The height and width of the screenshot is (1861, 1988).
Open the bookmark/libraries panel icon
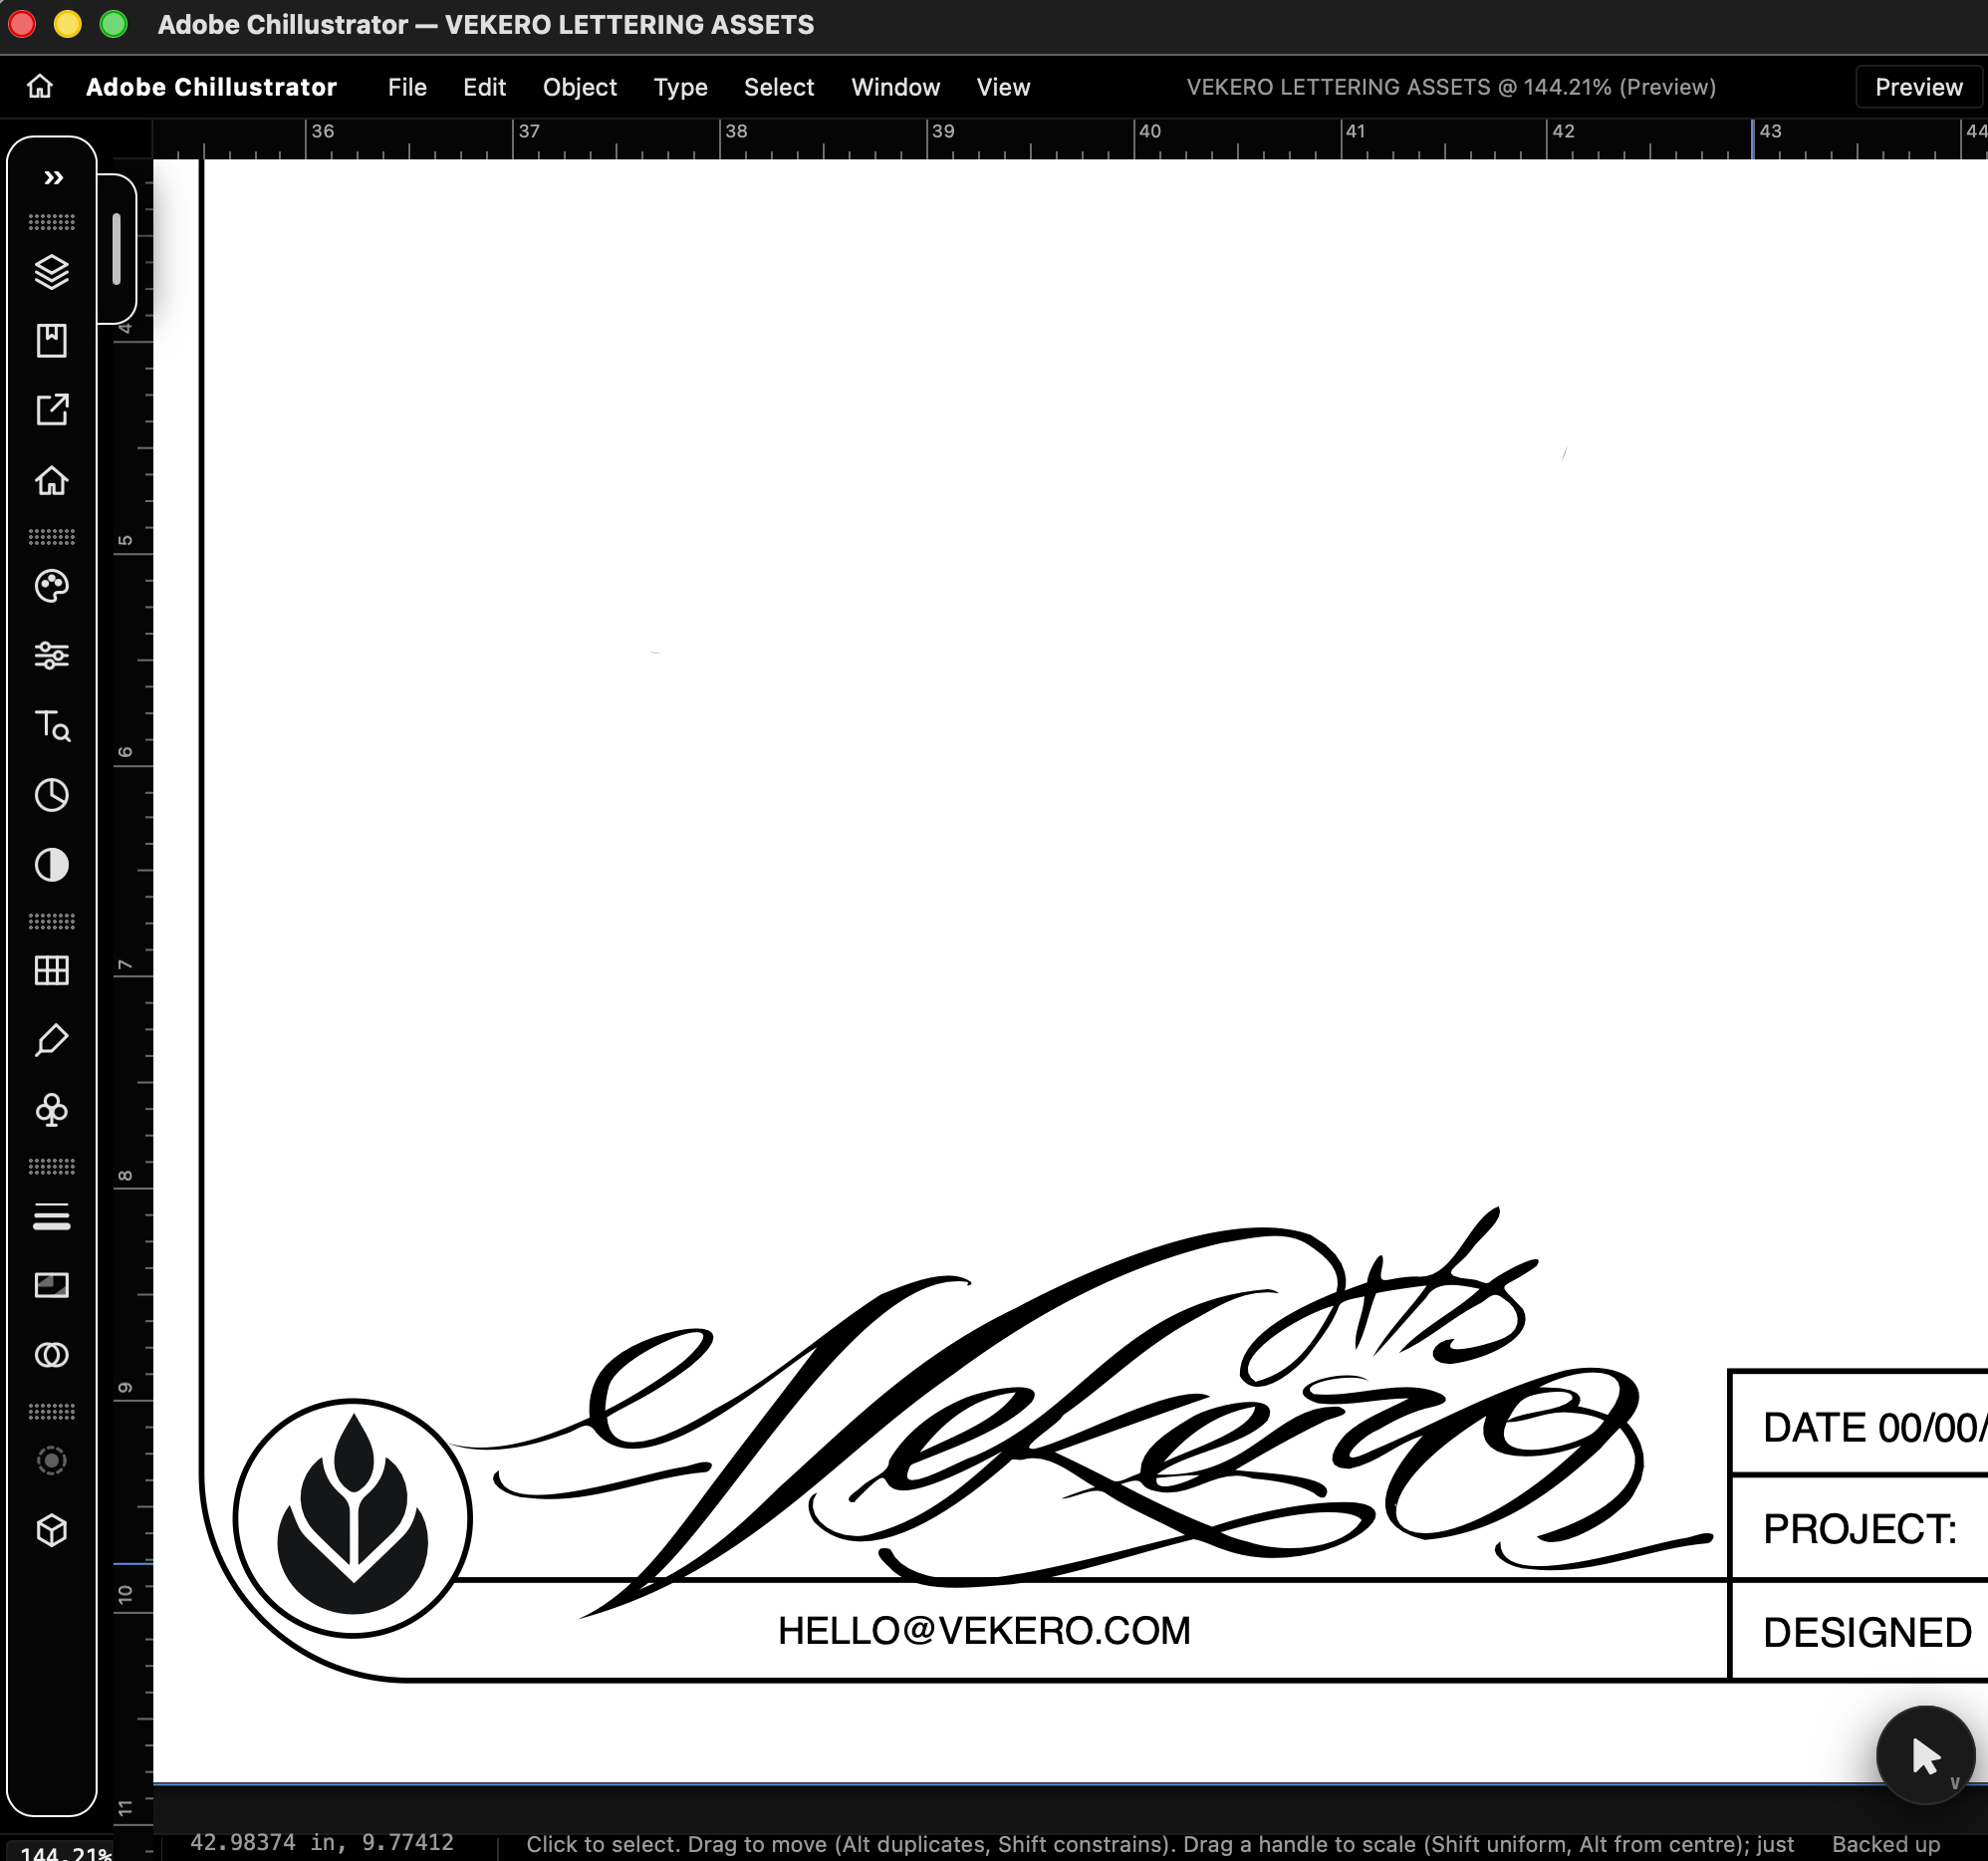pyautogui.click(x=52, y=341)
